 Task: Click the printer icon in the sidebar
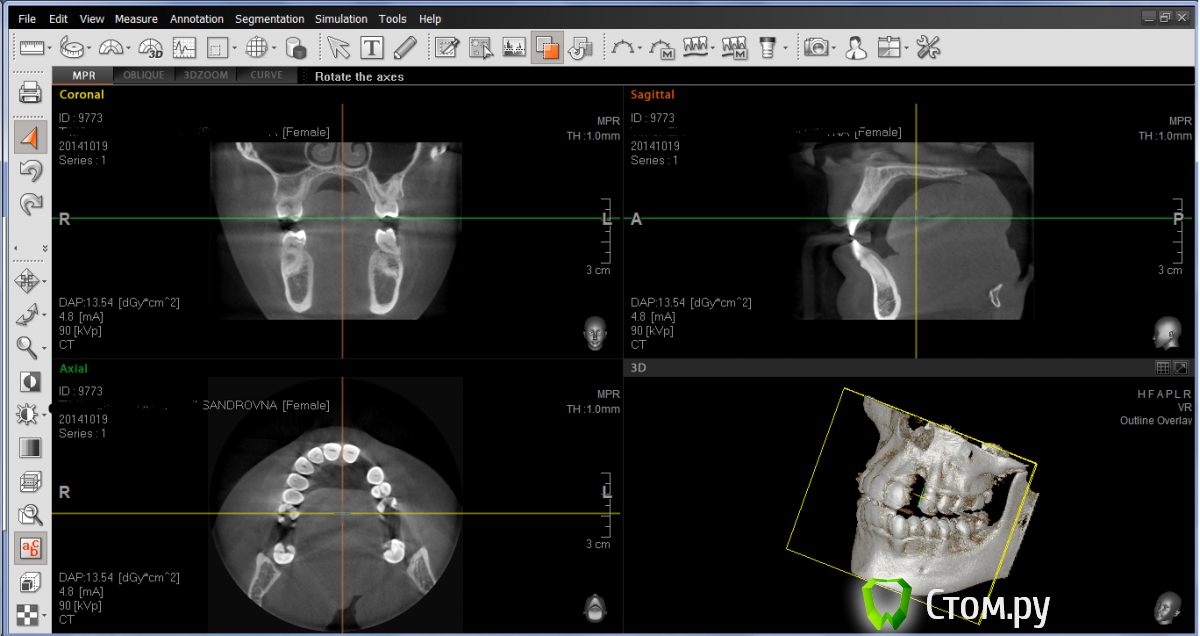point(30,94)
